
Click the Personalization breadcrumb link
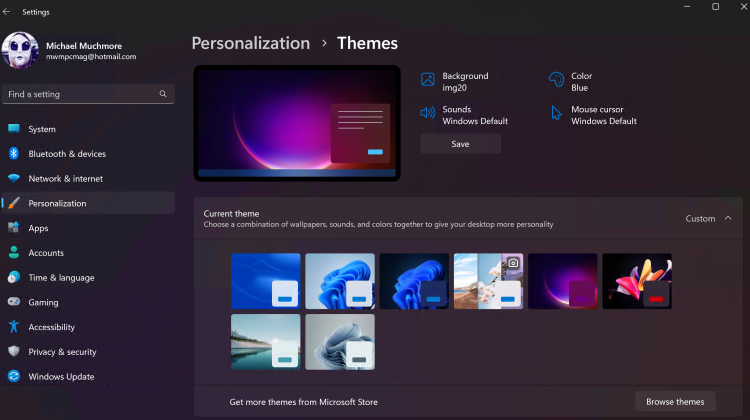point(251,43)
